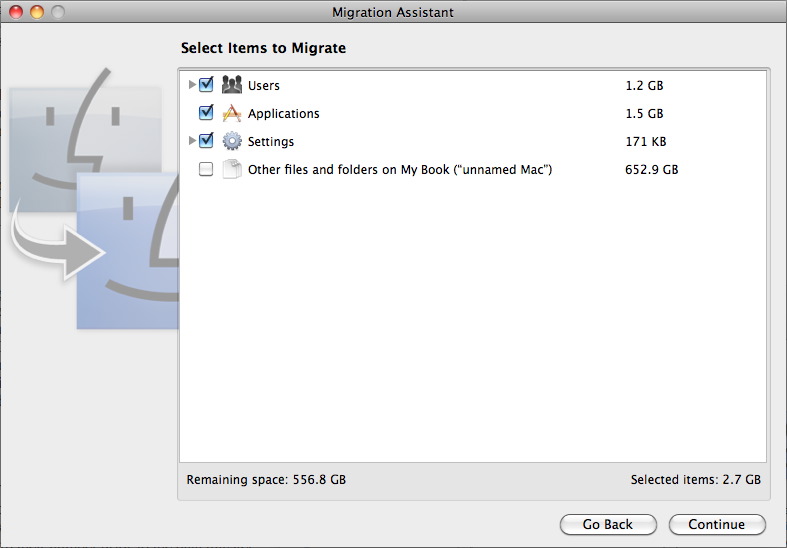Disable the Settings checkbox

pos(206,141)
